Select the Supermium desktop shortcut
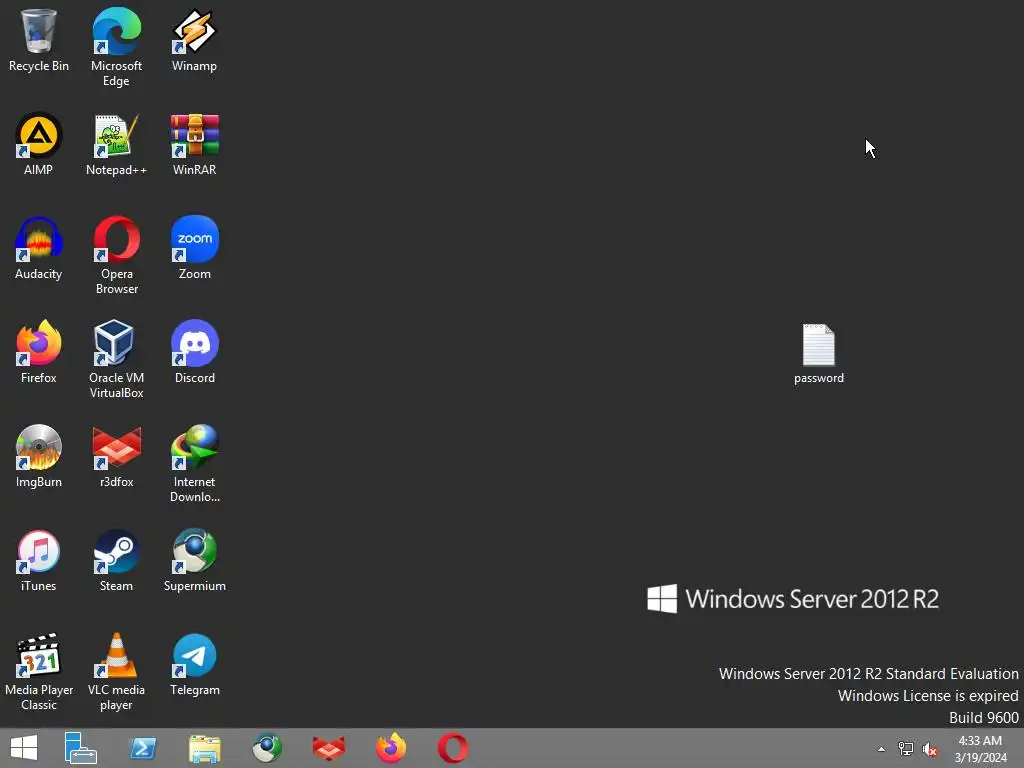 (x=195, y=560)
